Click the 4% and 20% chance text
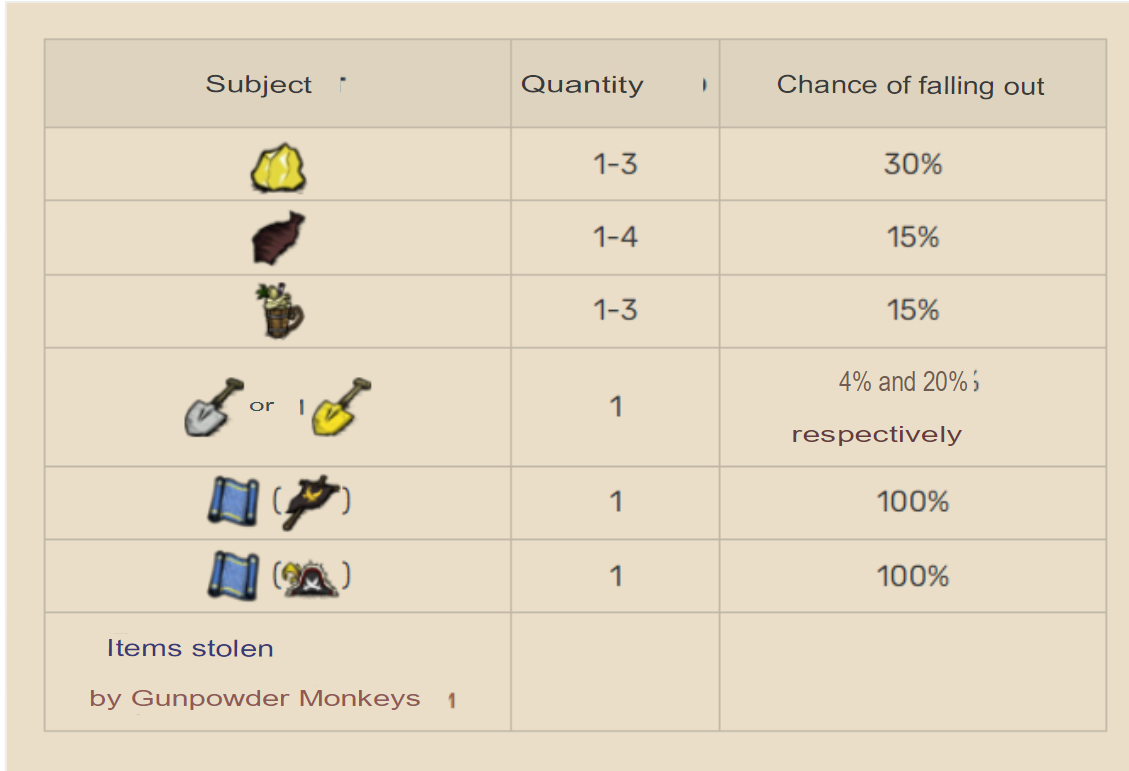The height and width of the screenshot is (771, 1129). point(903,381)
